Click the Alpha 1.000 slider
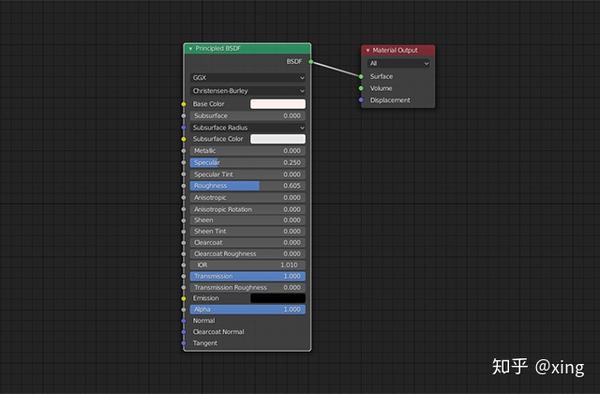Viewport: 600px width, 394px height. pos(248,309)
